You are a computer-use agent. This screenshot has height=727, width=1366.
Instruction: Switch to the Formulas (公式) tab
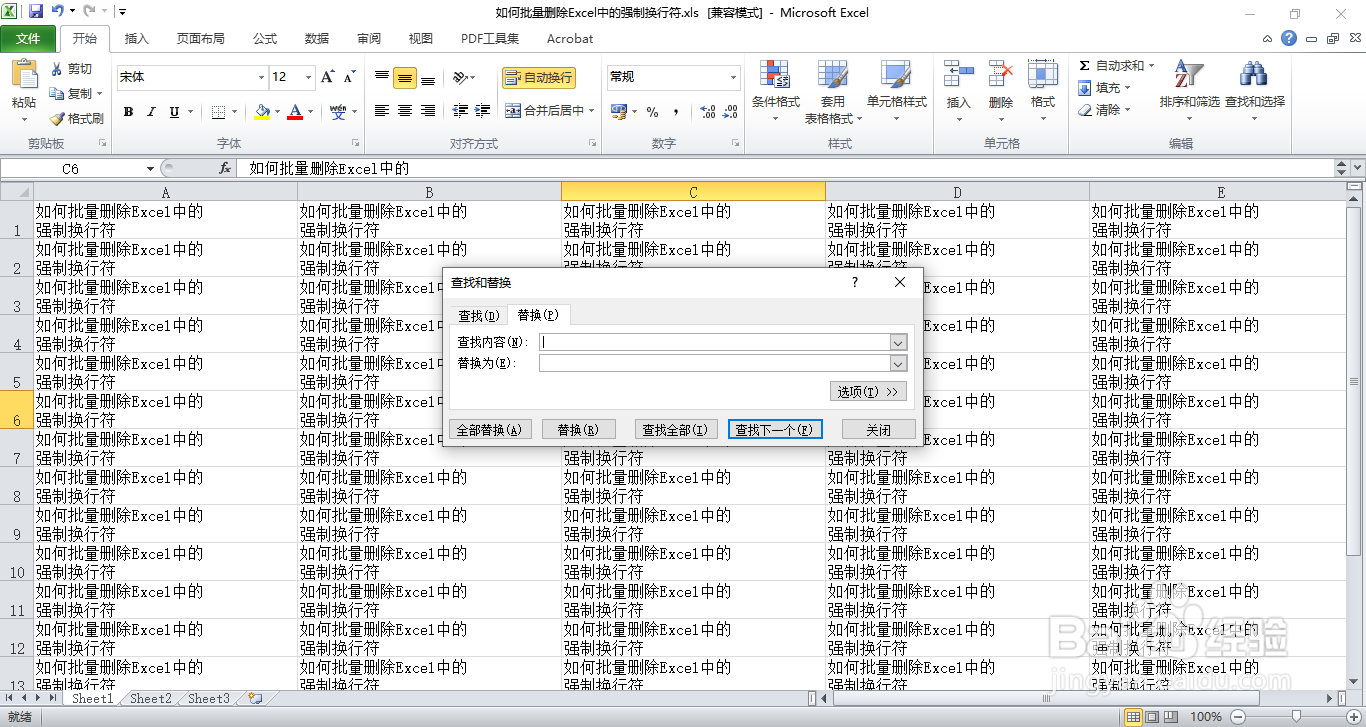pyautogui.click(x=265, y=39)
